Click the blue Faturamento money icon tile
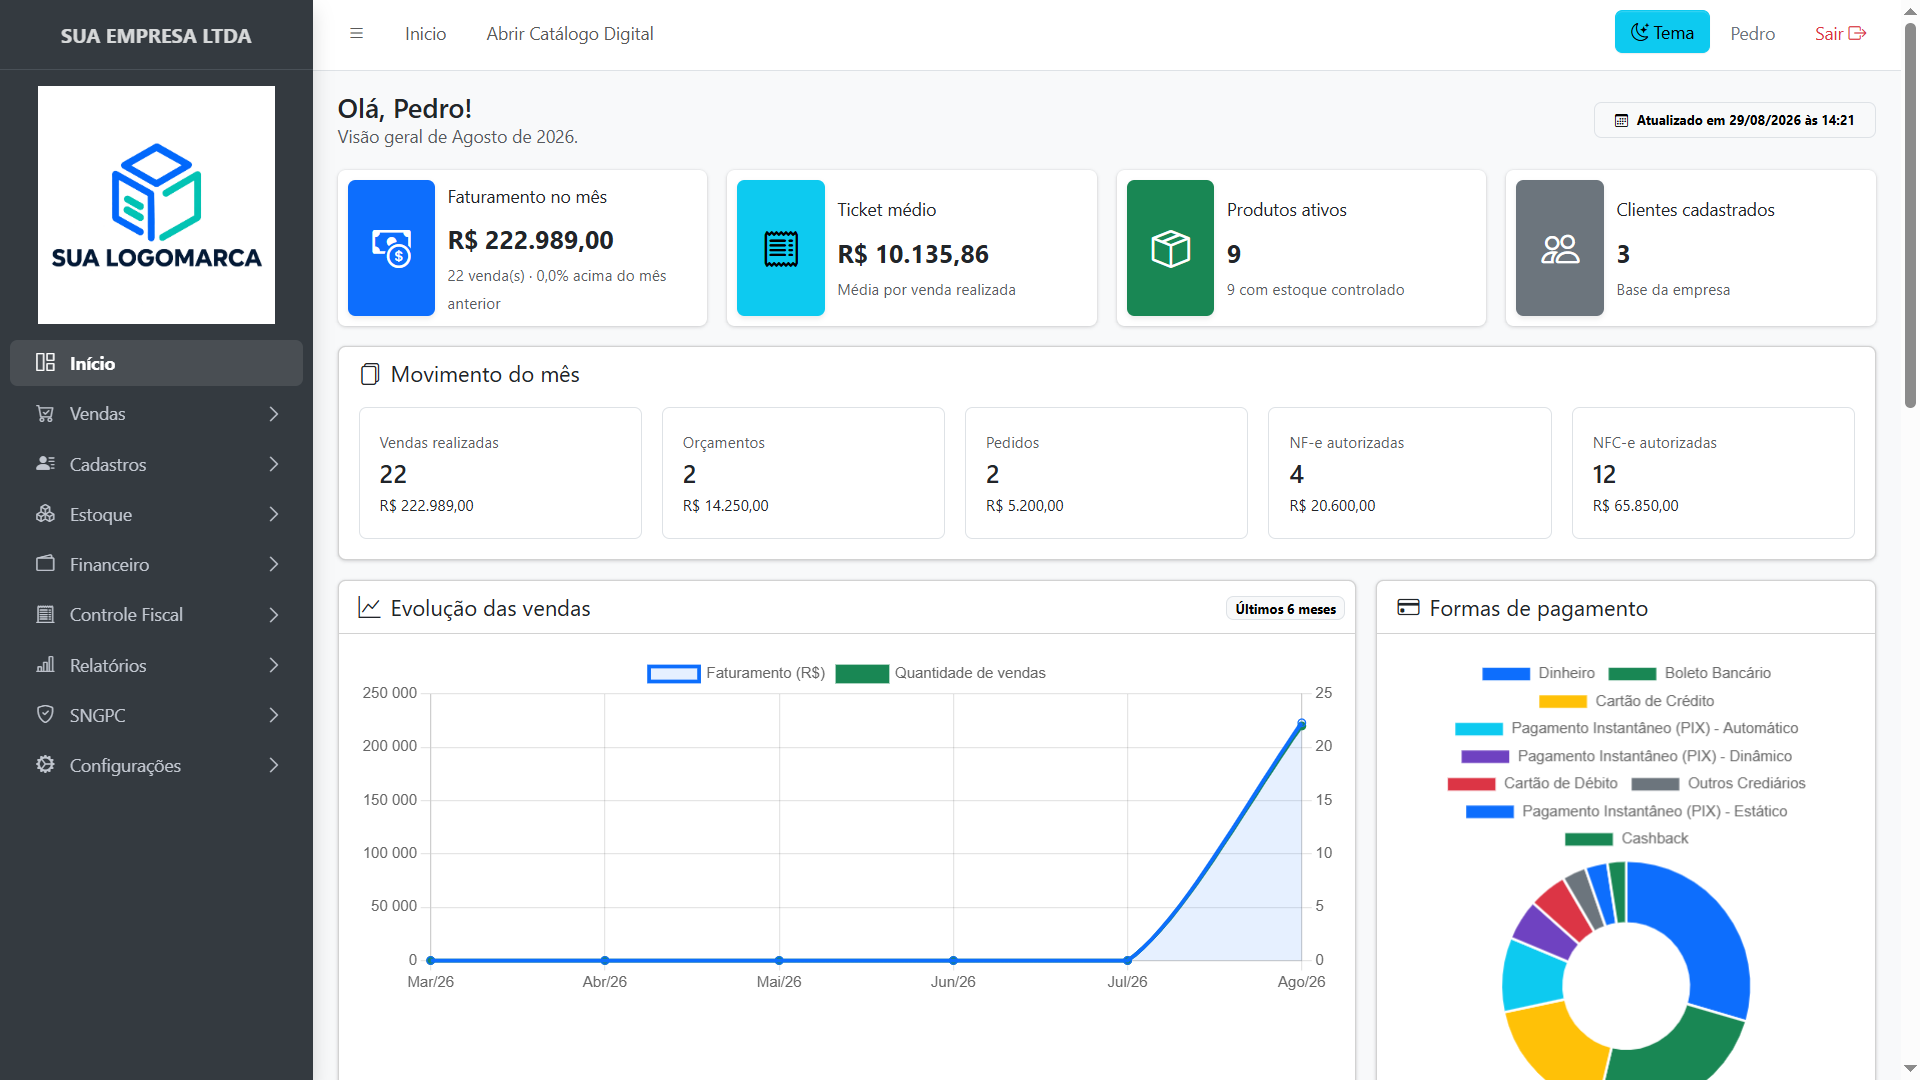Screen dimensions: 1920x1080 click(x=391, y=248)
